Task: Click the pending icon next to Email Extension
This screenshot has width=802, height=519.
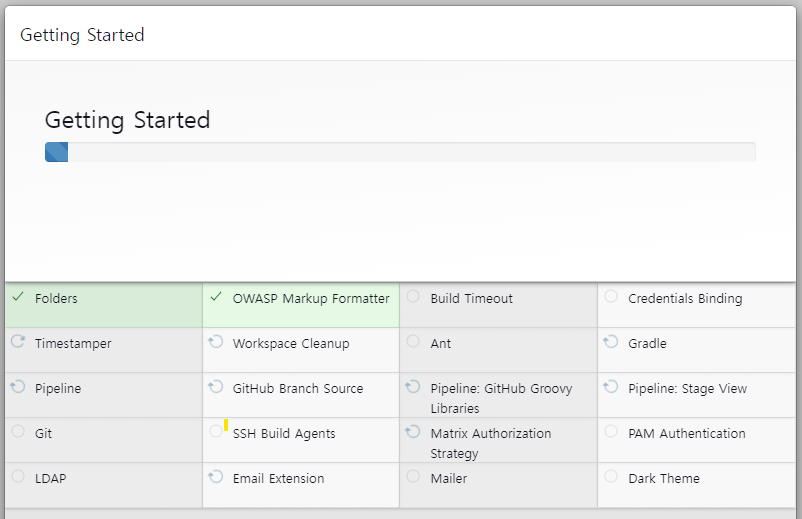Action: (216, 476)
